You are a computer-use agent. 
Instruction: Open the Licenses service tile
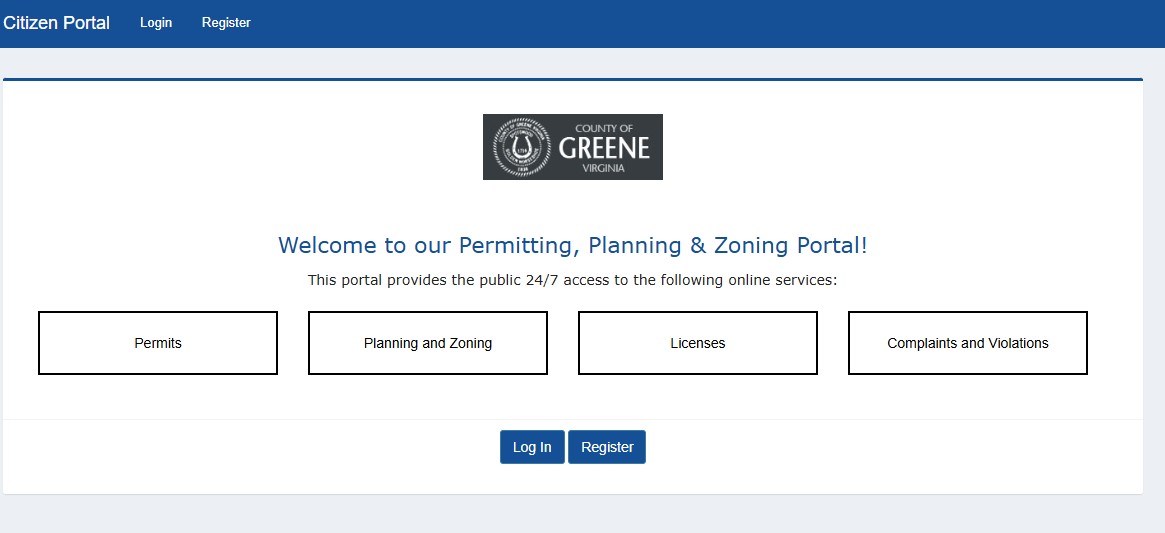(x=698, y=343)
